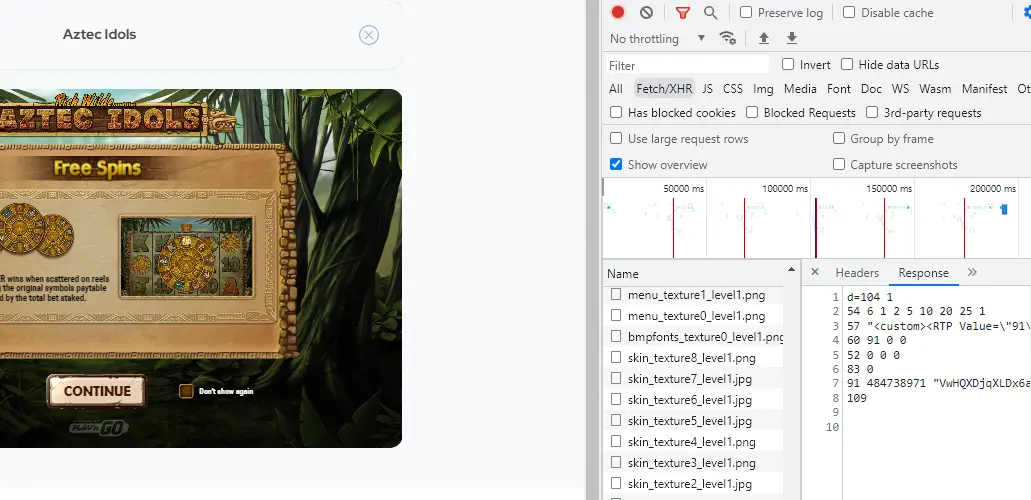
Task: Check Blocked Requests option
Action: 752,112
